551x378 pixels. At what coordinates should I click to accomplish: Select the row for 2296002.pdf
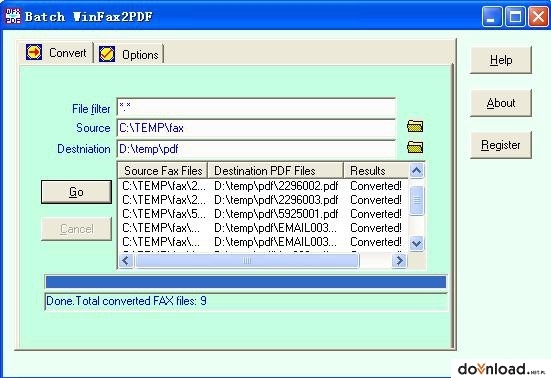[262, 186]
